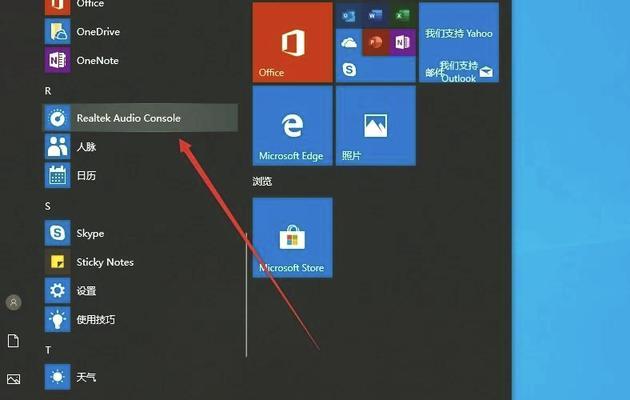Open the 日历 calendar icon
This screenshot has height=400, width=630.
57,176
